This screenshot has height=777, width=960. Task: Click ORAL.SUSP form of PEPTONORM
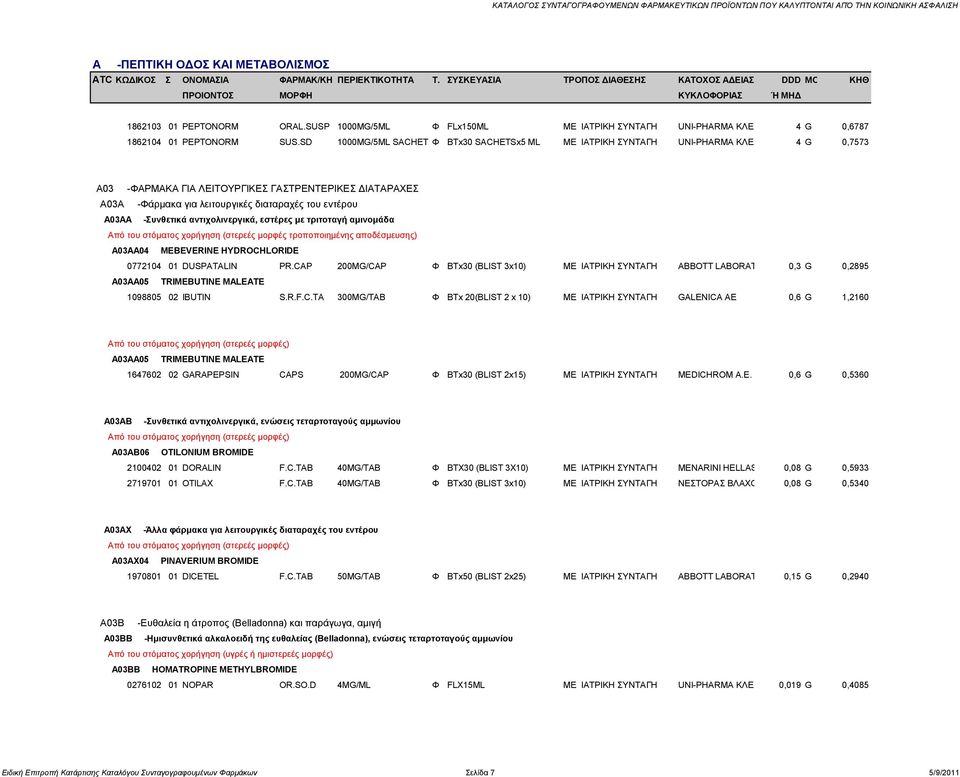click(304, 127)
